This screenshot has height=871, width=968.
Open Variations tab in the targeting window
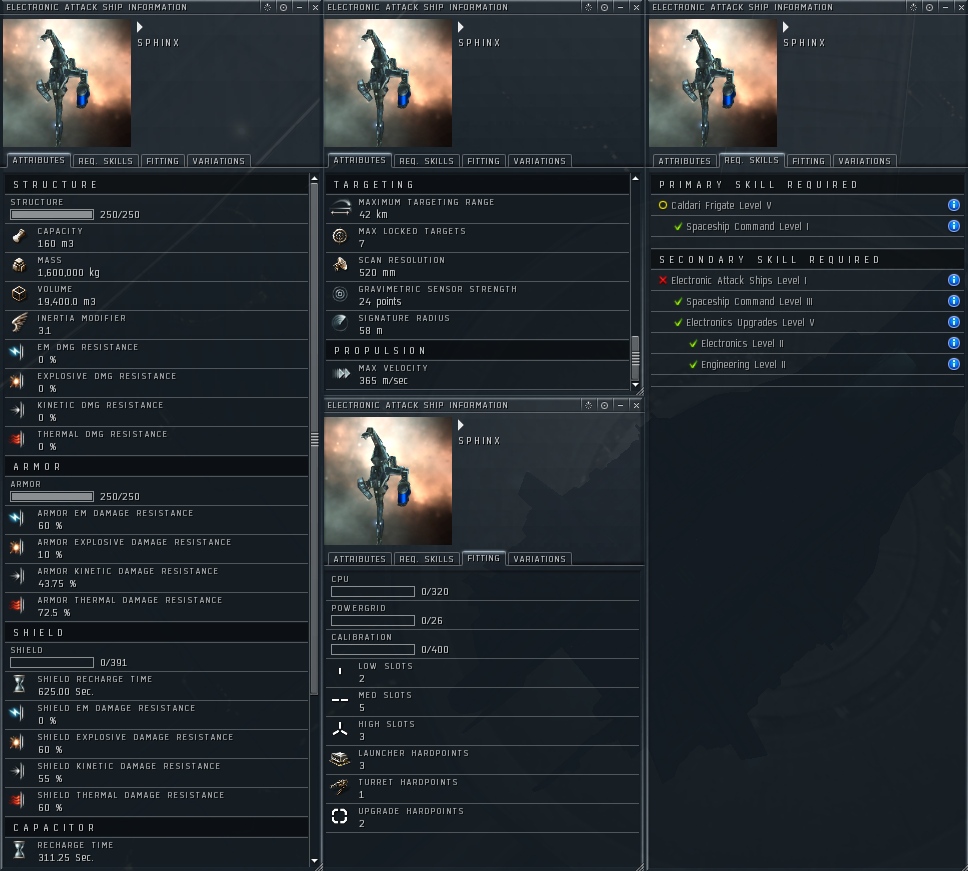point(540,161)
